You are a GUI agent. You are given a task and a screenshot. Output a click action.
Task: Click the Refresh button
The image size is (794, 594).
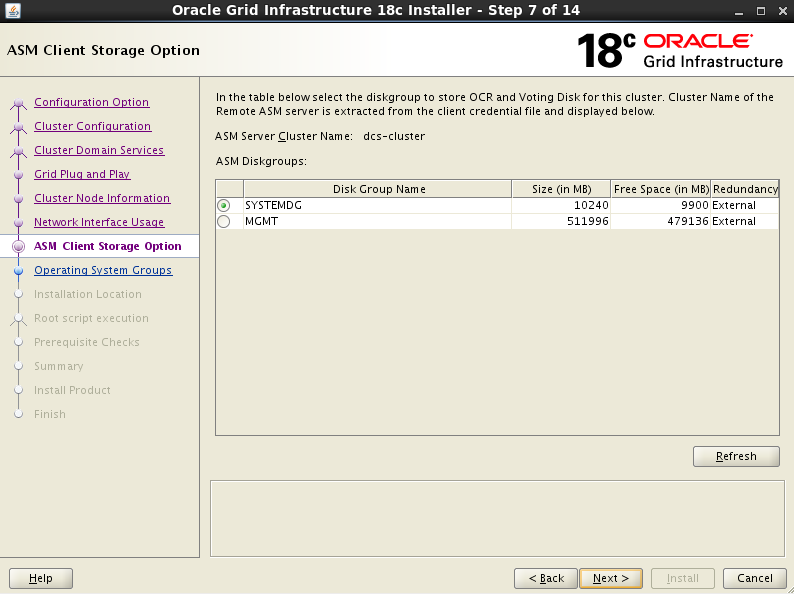[x=736, y=456]
